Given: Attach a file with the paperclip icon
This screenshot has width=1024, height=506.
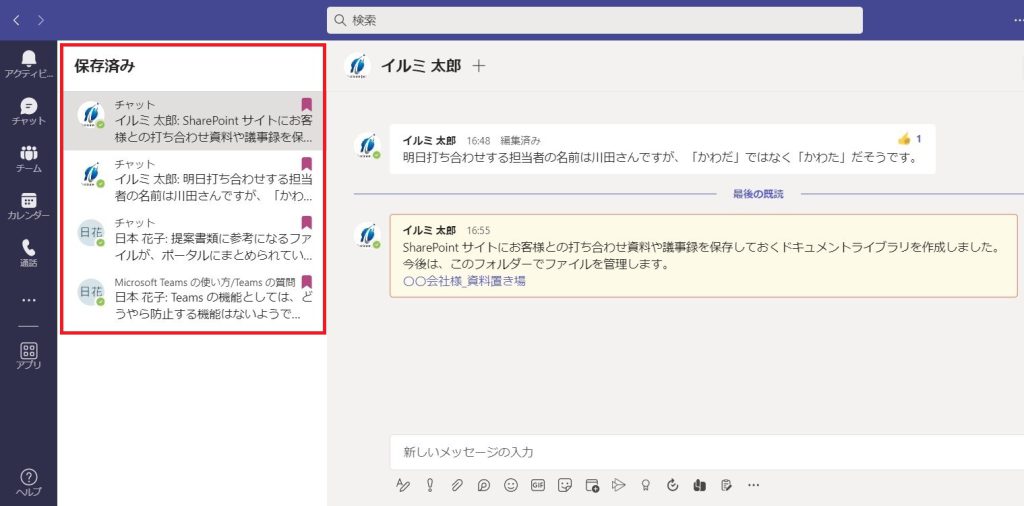Looking at the screenshot, I should tap(457, 485).
